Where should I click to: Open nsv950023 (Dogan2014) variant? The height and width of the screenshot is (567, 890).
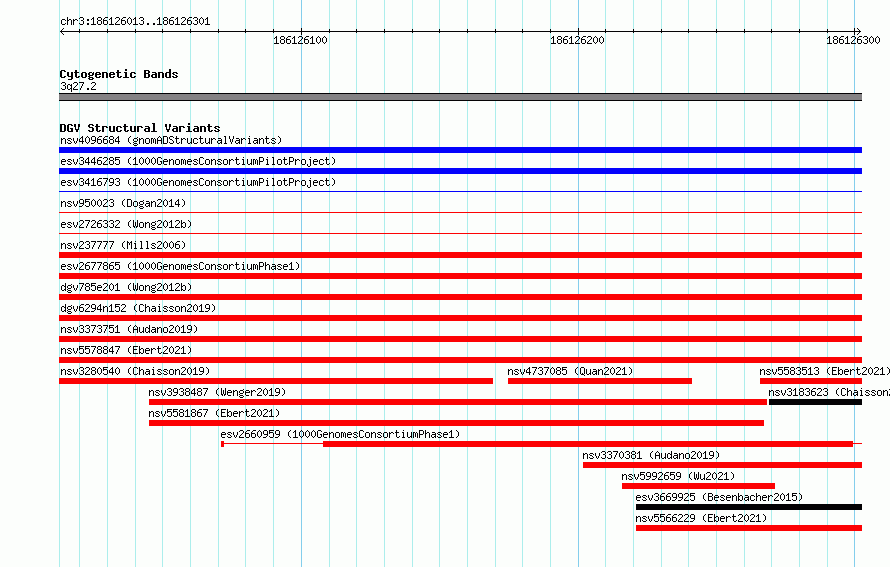coord(123,203)
